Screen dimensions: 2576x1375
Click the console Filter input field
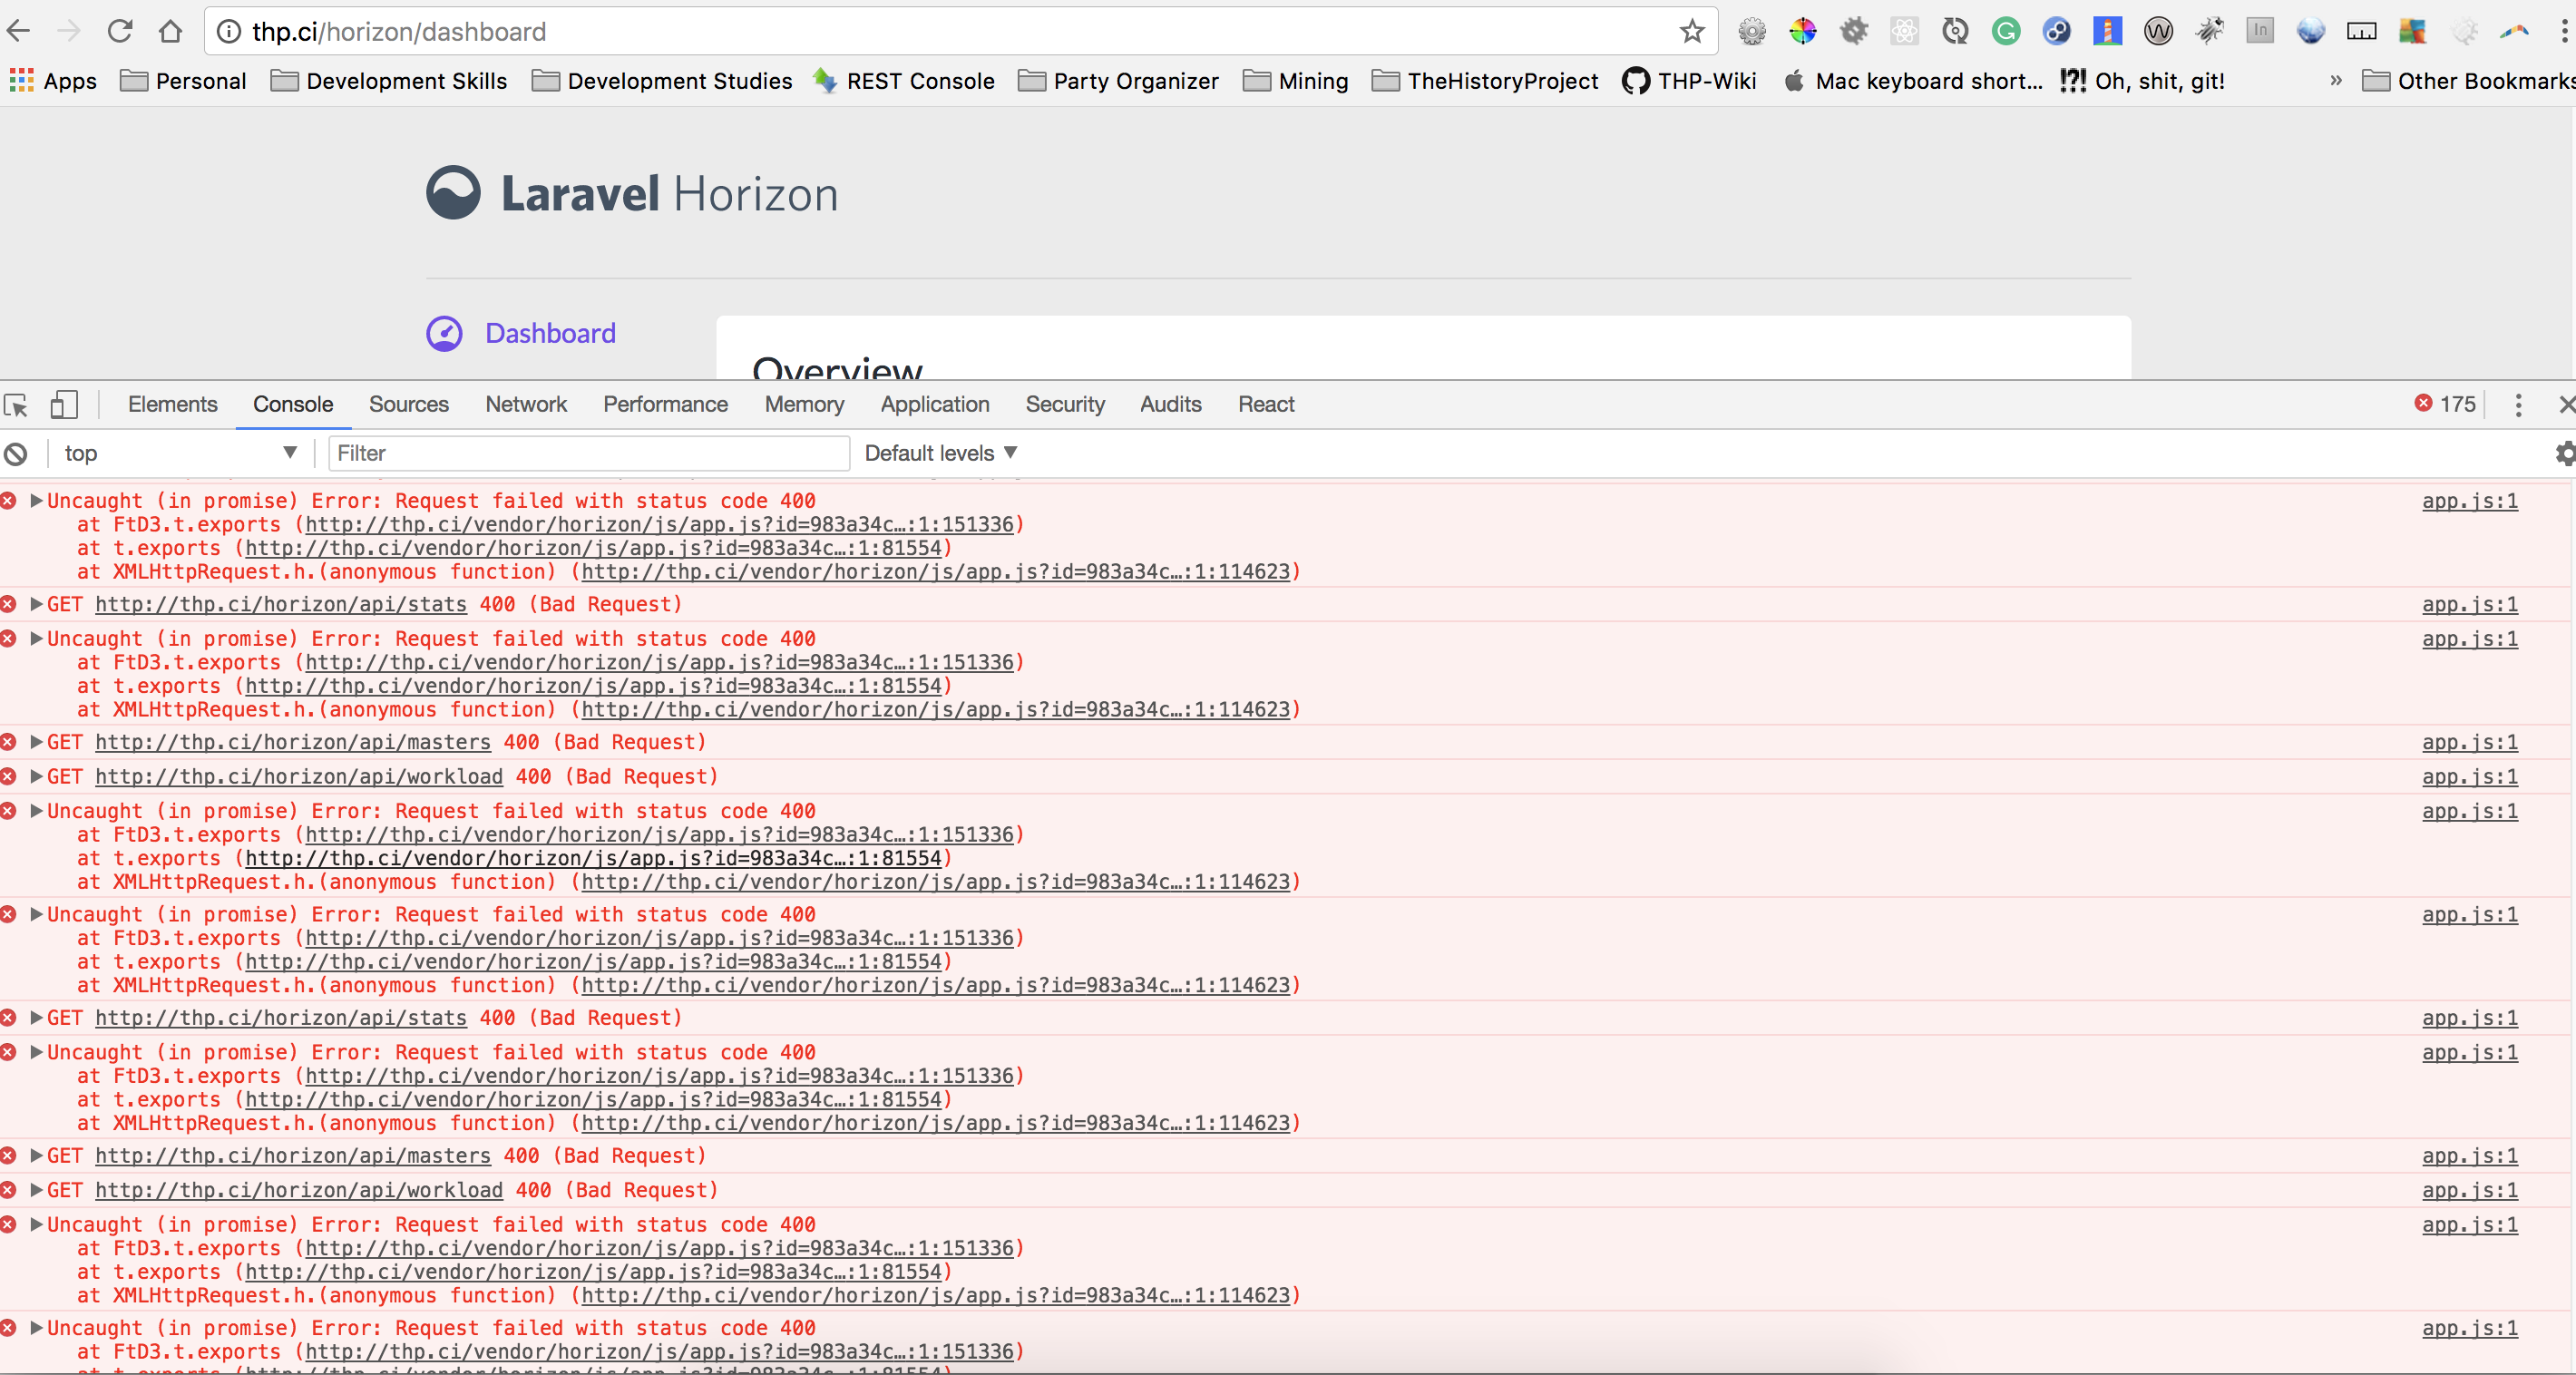tap(588, 454)
